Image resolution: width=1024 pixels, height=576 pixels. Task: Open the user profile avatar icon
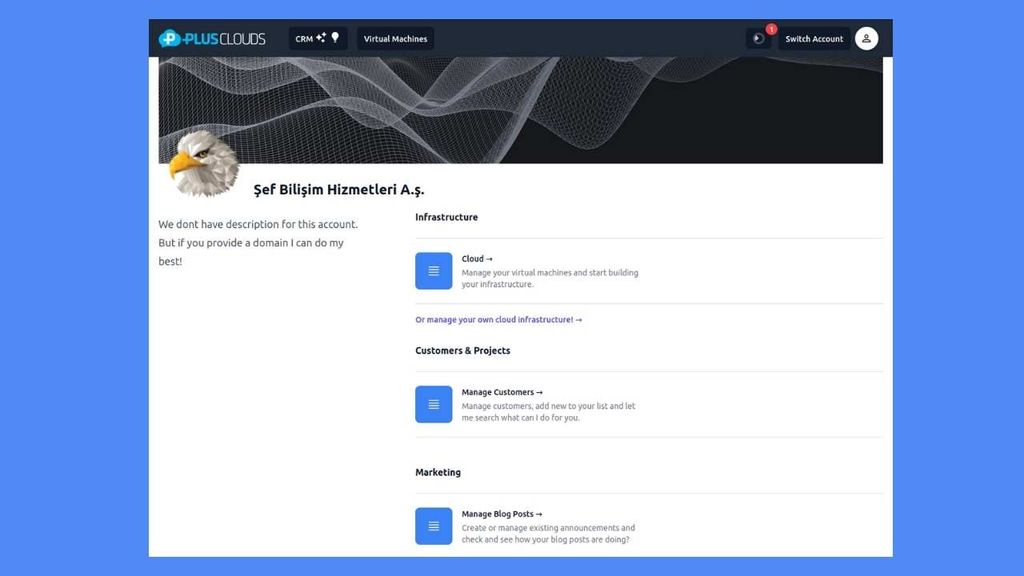pyautogui.click(x=867, y=39)
